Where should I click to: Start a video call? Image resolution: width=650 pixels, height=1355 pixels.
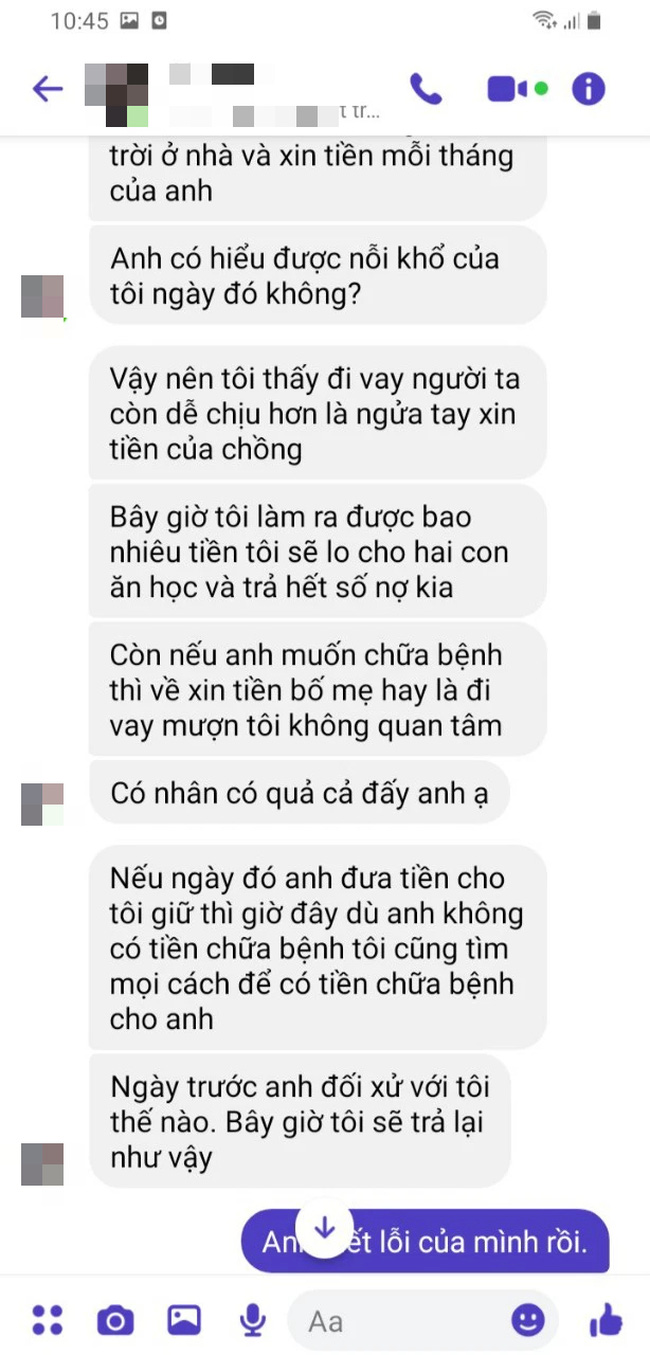pyautogui.click(x=518, y=89)
